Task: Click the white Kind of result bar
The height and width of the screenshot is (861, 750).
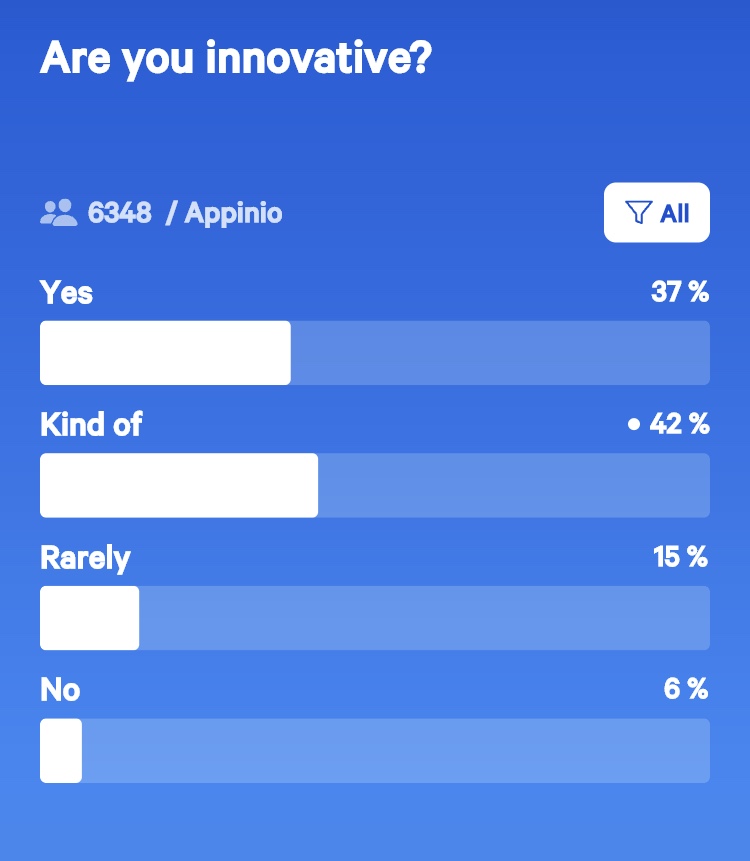Action: coord(179,485)
